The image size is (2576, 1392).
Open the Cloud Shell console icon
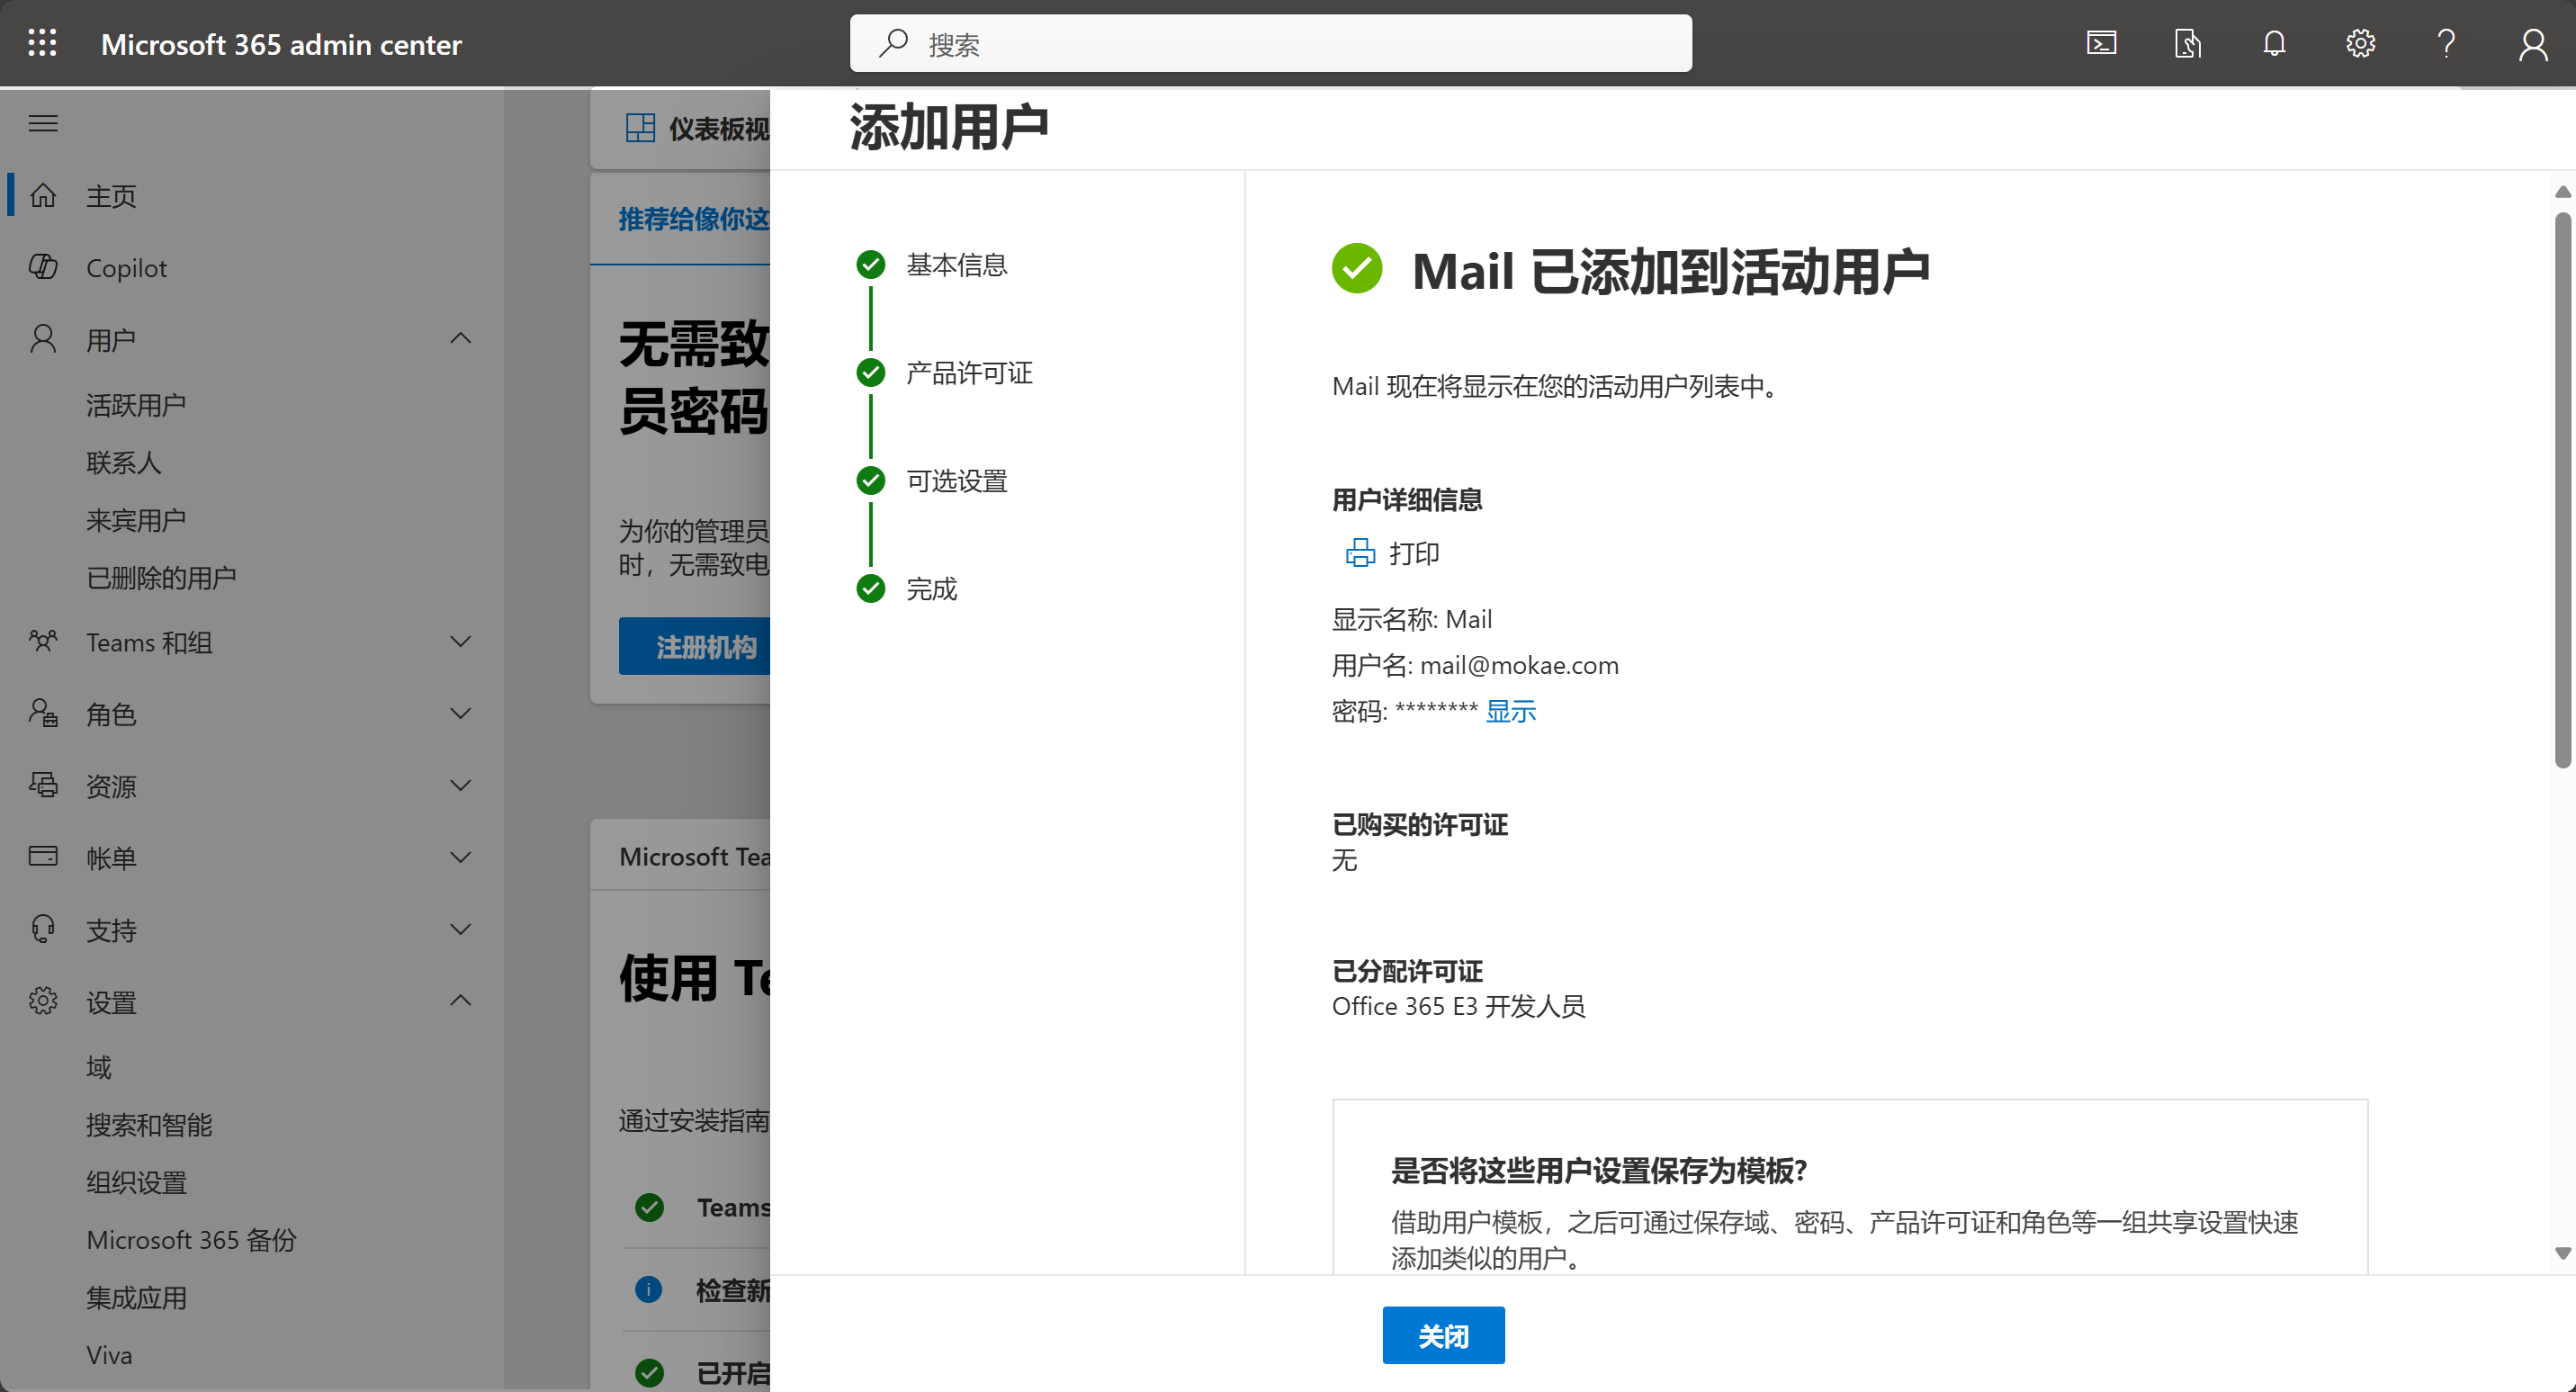pos(2101,43)
